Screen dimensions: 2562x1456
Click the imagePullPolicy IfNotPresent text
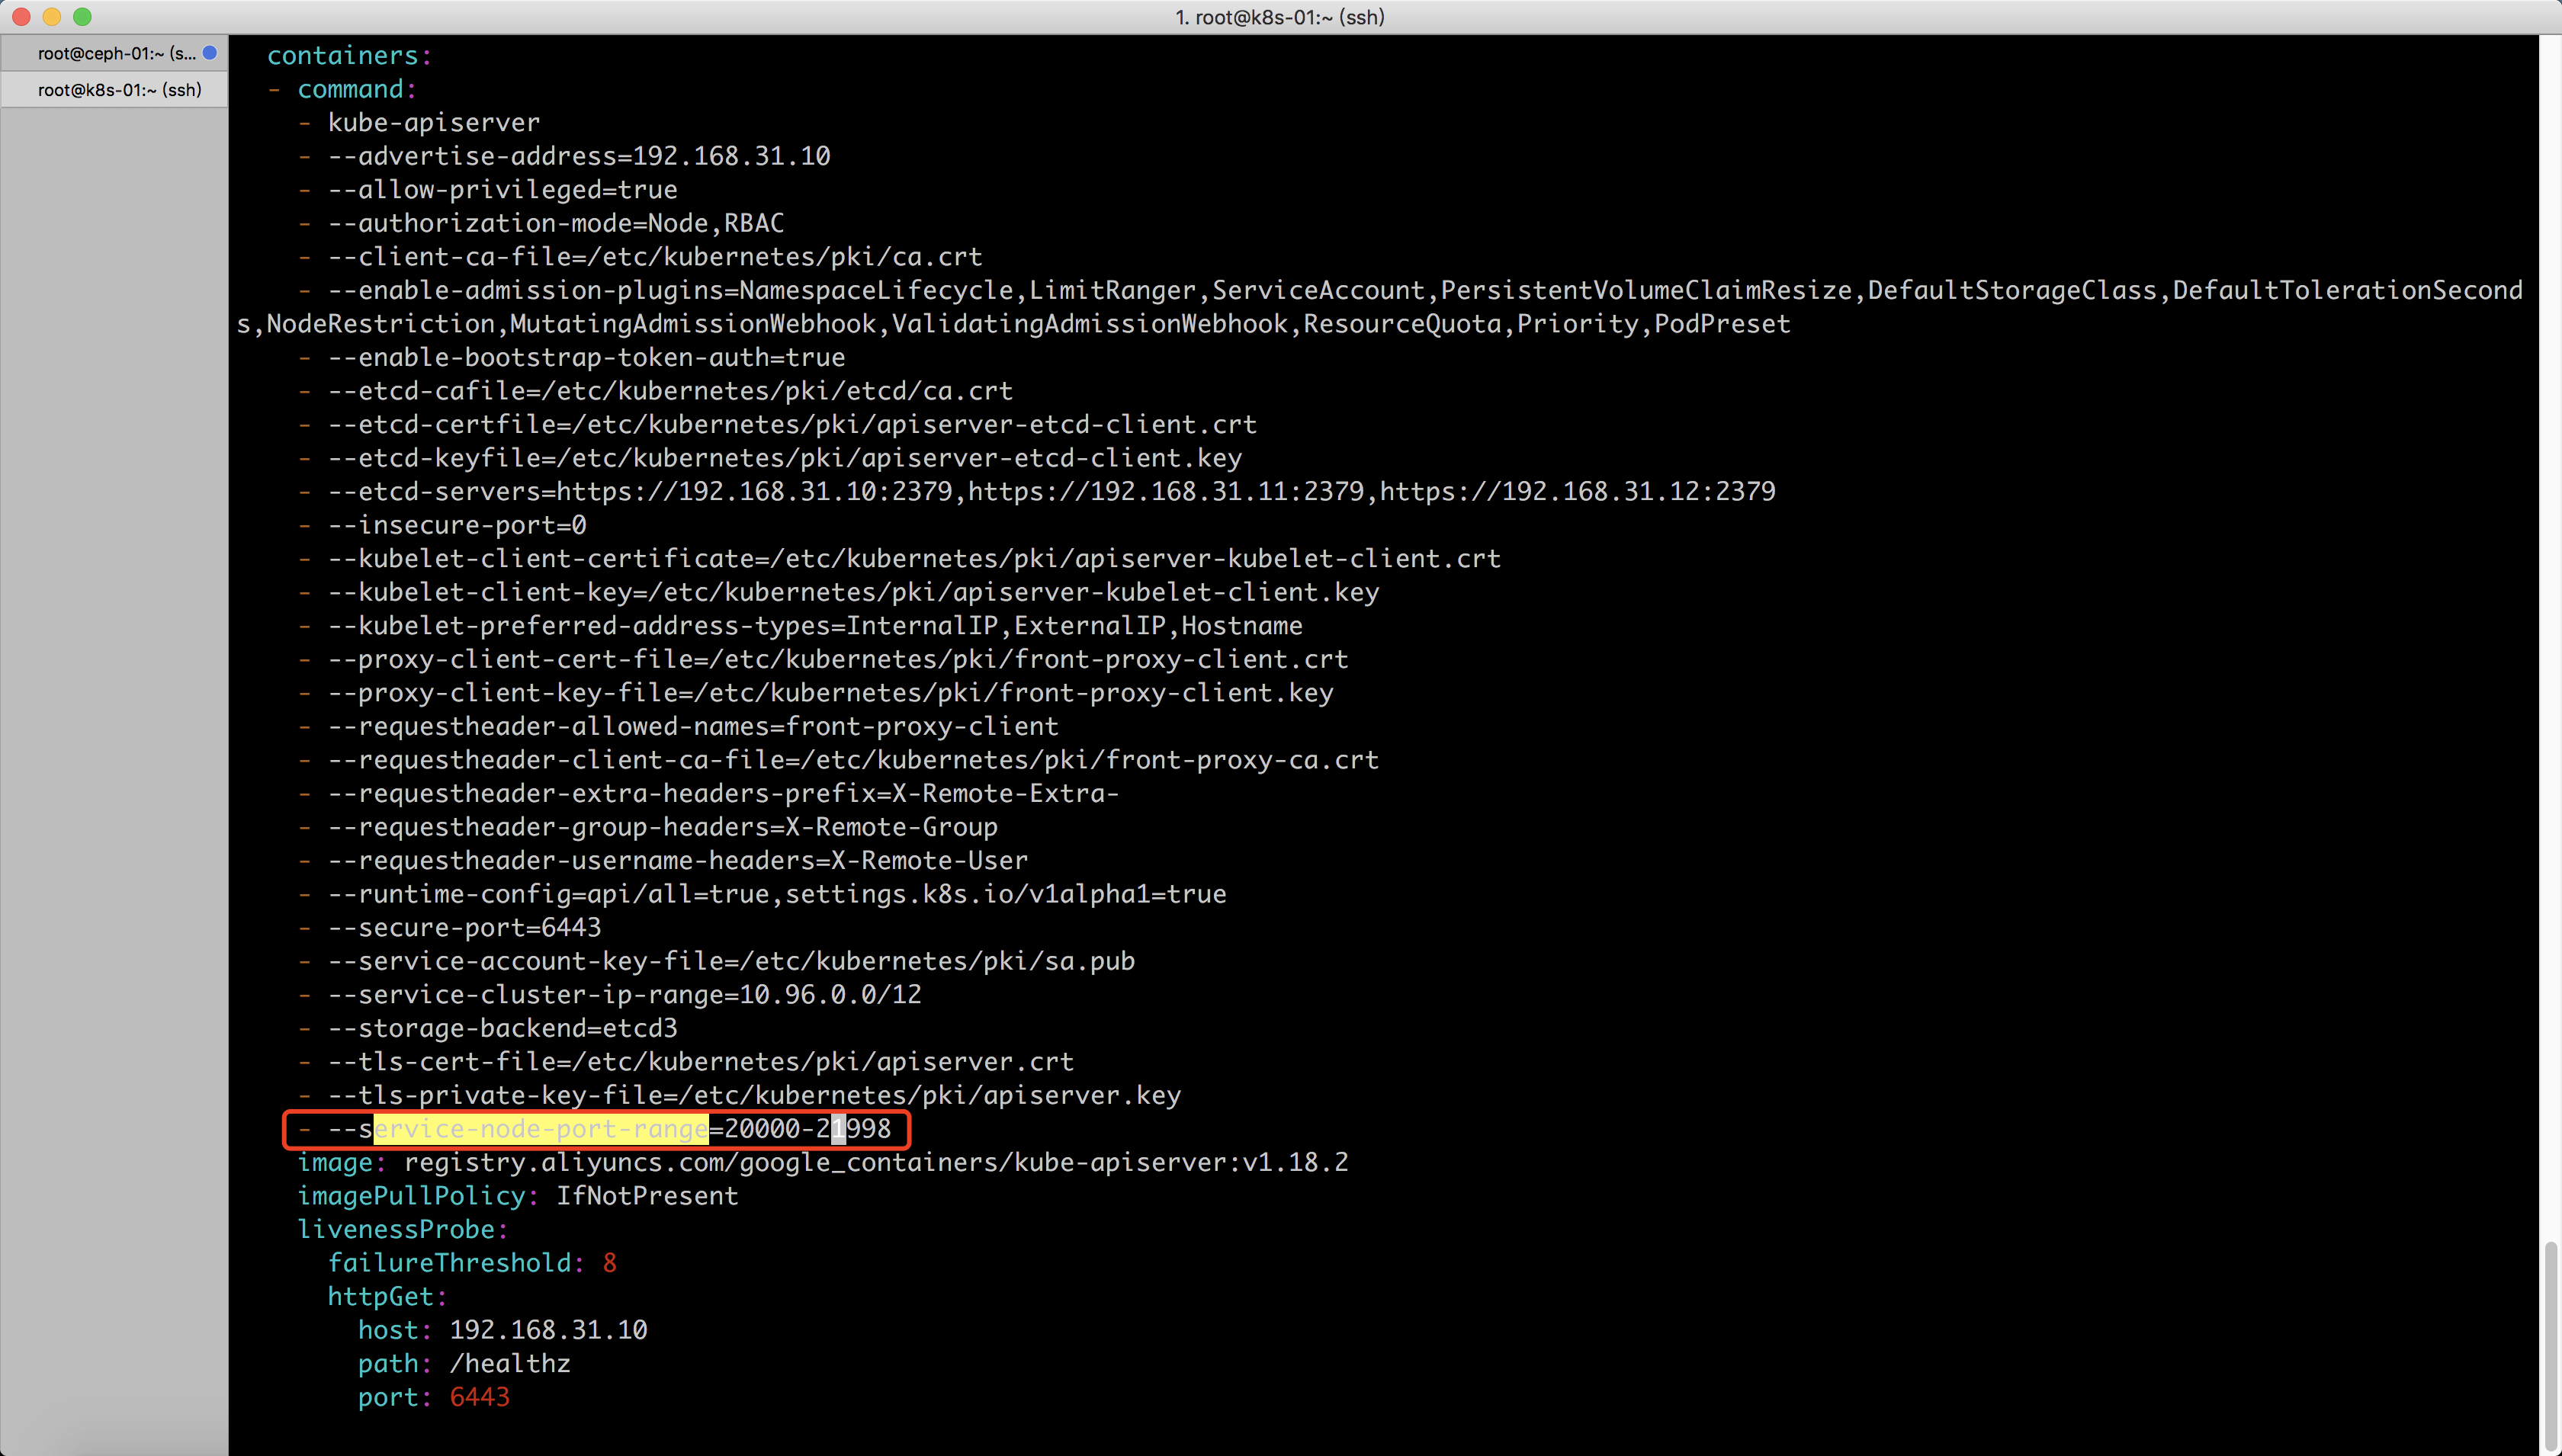648,1195
